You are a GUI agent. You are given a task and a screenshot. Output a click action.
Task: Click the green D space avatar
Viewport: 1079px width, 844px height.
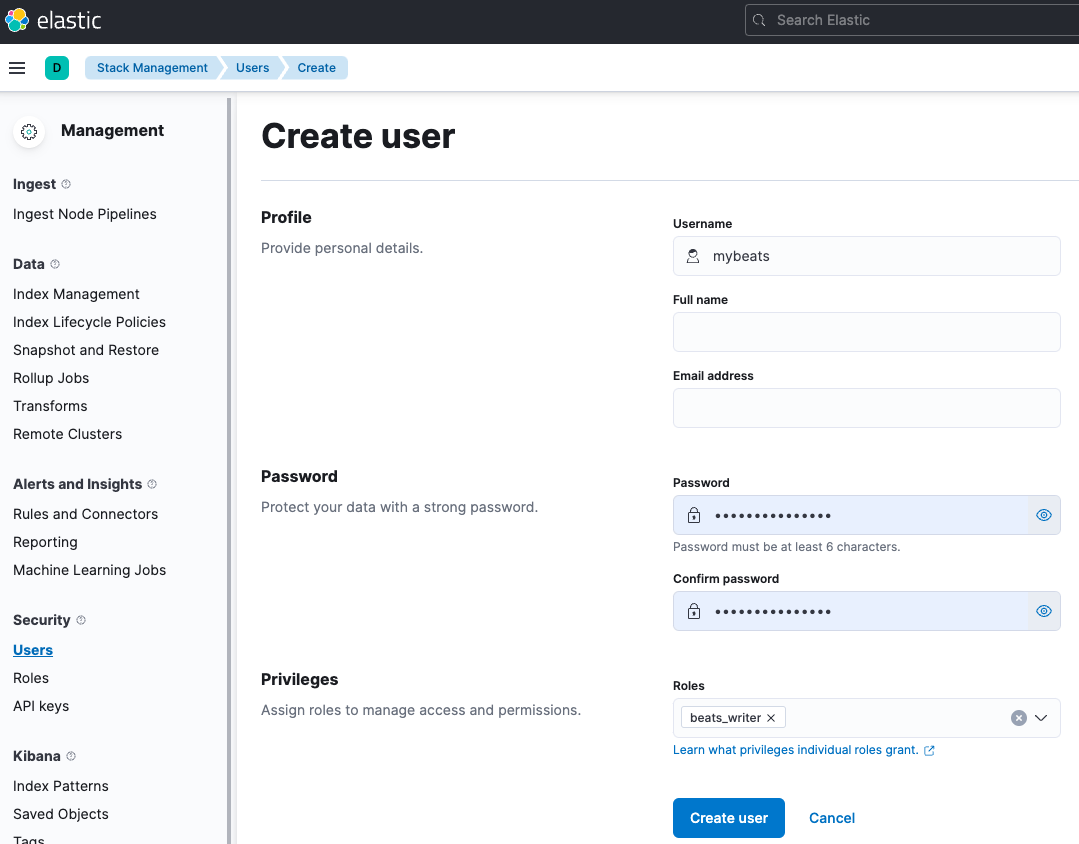[57, 68]
